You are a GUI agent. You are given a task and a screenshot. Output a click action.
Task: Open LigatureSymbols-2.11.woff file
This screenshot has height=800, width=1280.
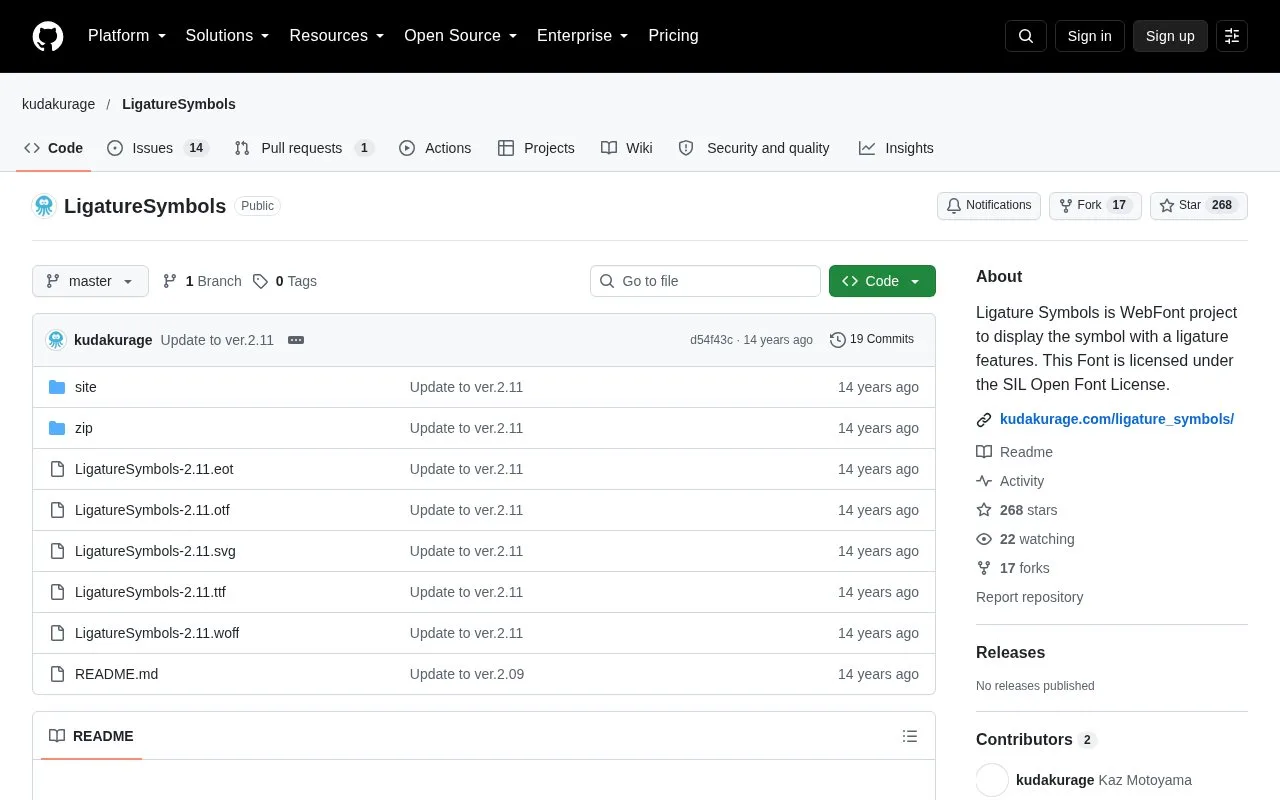tap(157, 633)
